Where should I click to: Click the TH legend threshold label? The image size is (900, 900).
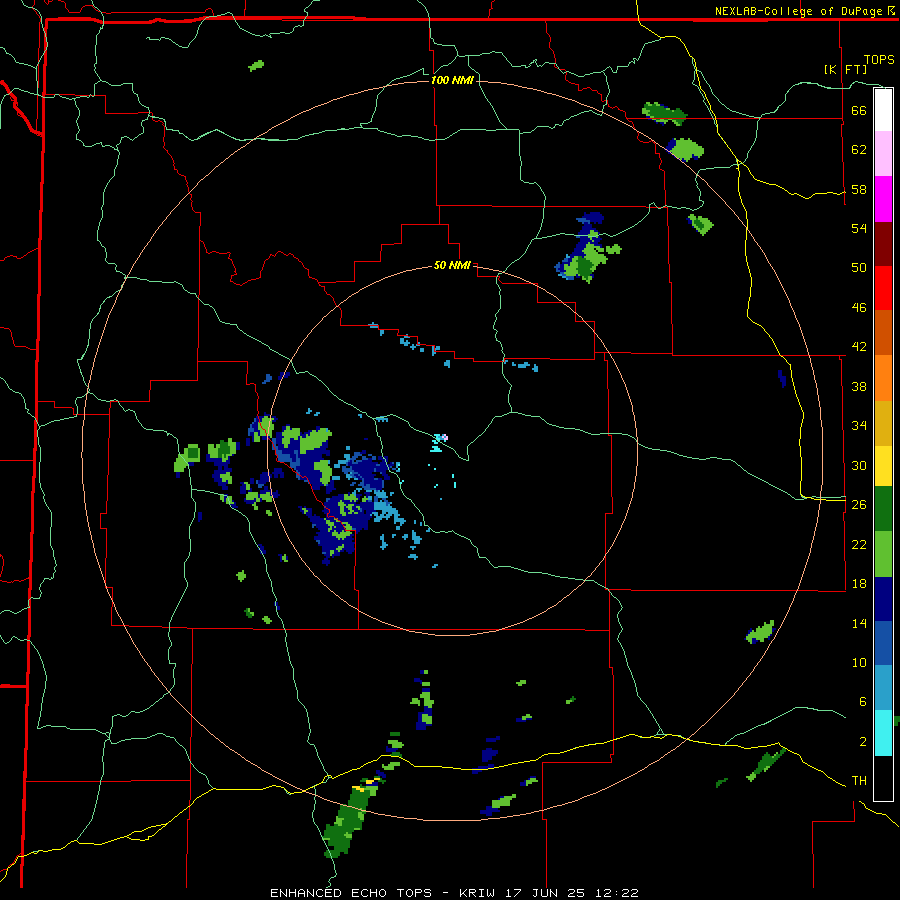(x=859, y=781)
